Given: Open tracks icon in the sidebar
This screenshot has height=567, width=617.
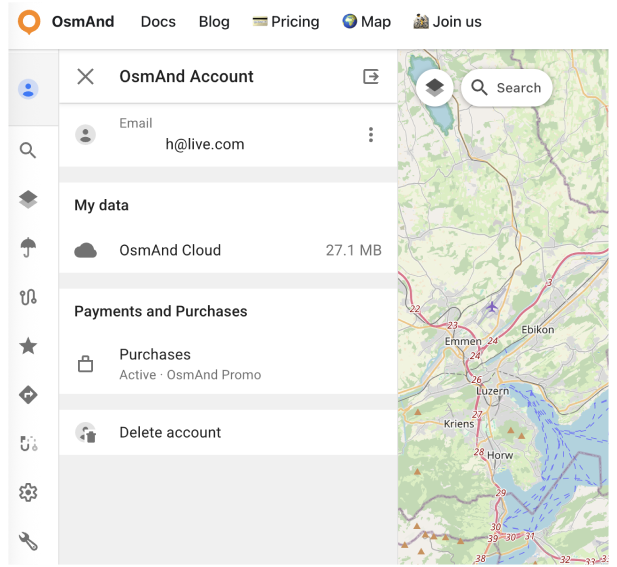Looking at the screenshot, I should [28, 297].
